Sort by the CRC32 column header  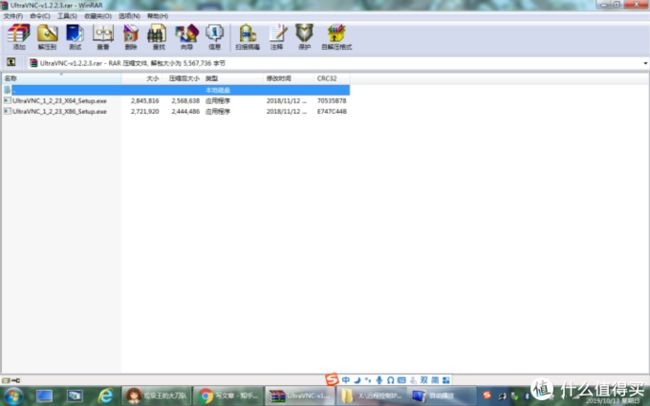(x=332, y=78)
